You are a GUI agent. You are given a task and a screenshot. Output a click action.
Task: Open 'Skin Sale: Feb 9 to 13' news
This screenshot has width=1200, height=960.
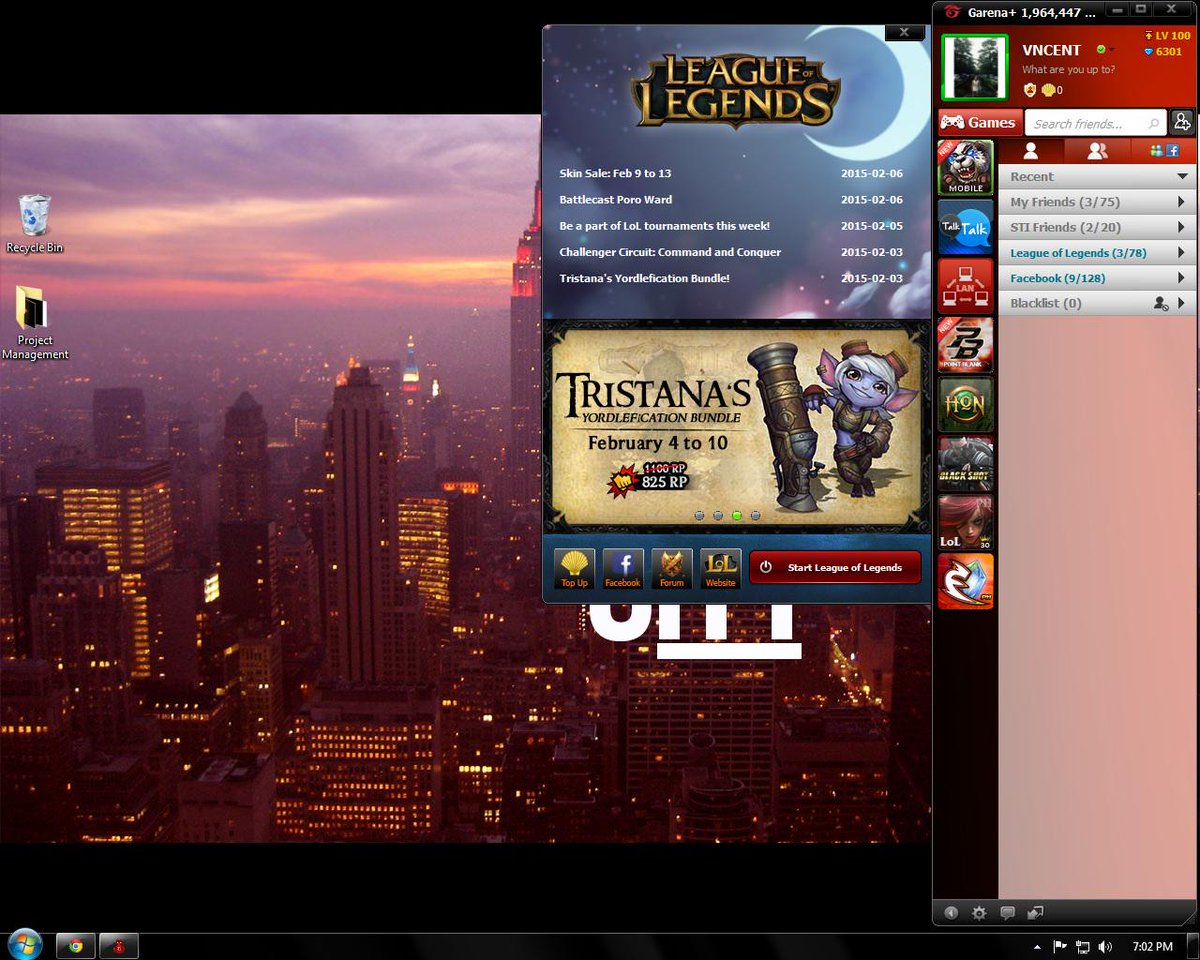coord(615,173)
